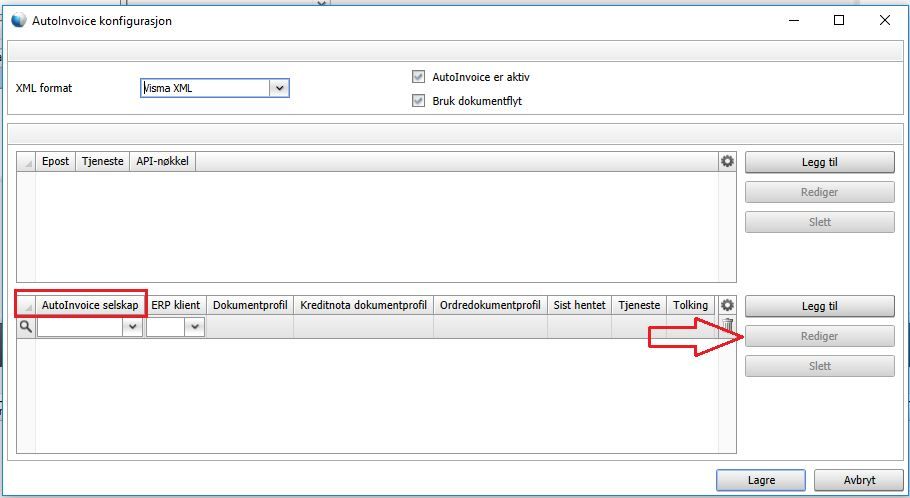Click the trash icon in the filter row

pyautogui.click(x=728, y=324)
